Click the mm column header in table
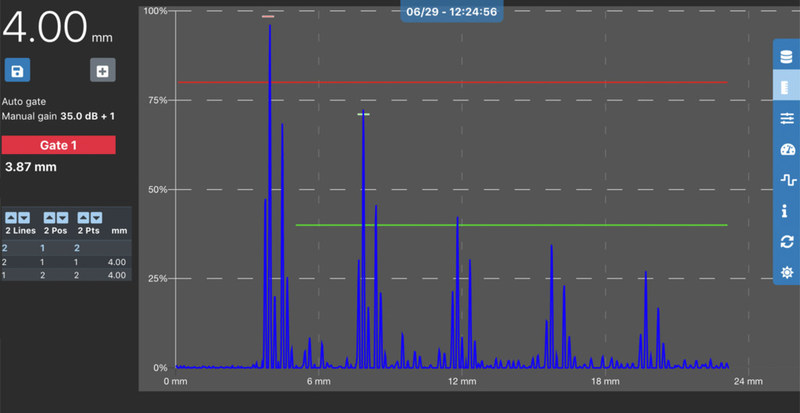The width and height of the screenshot is (800, 413). 119,231
